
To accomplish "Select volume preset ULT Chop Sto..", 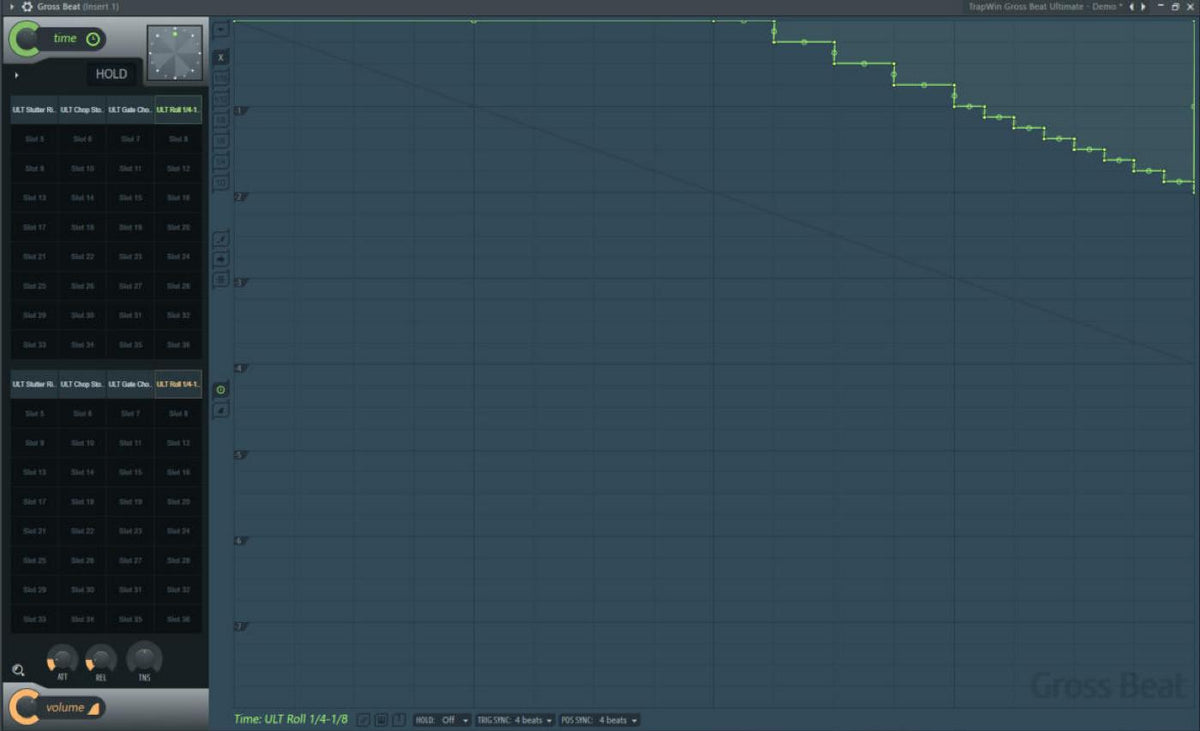I will click(x=82, y=384).
